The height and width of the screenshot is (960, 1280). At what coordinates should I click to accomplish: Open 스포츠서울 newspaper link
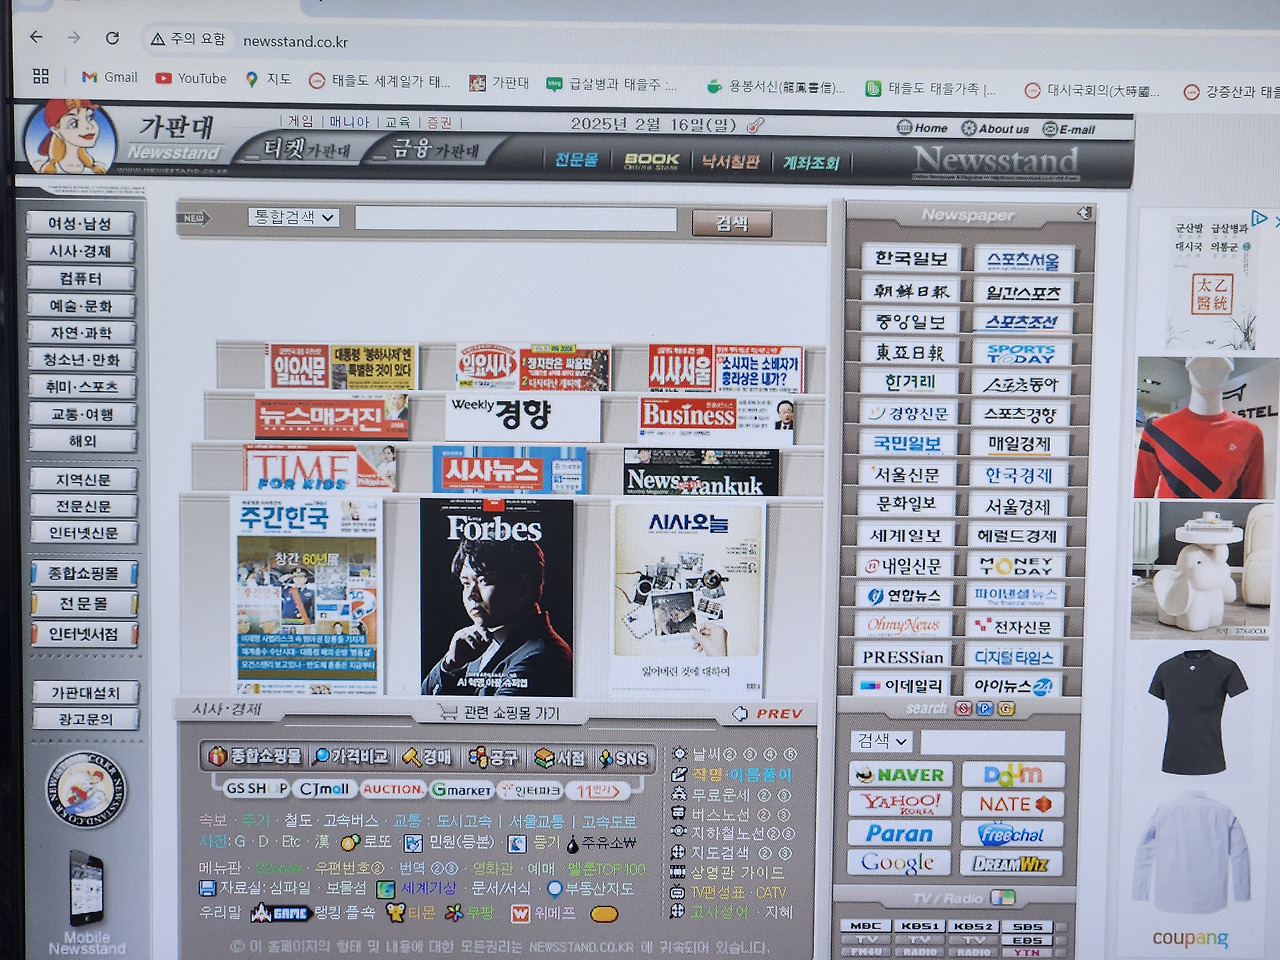coord(1023,261)
